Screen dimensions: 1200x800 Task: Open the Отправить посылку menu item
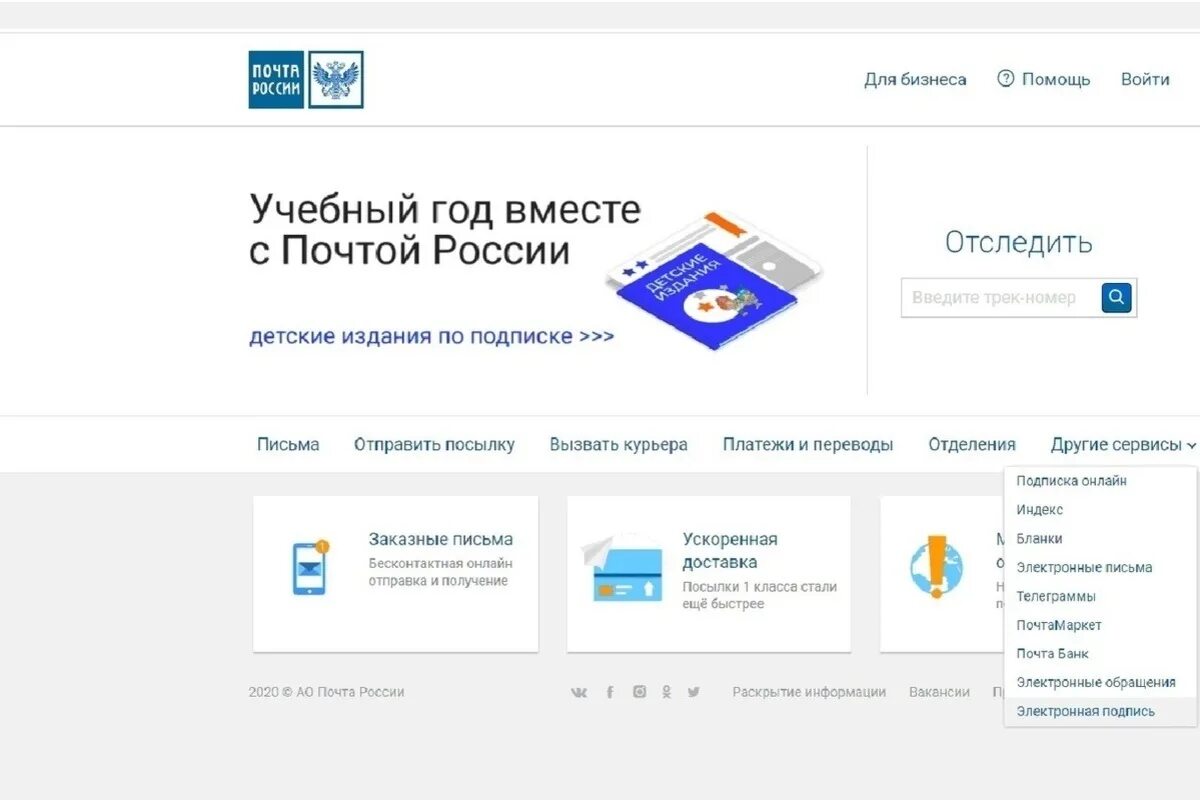[x=434, y=445]
